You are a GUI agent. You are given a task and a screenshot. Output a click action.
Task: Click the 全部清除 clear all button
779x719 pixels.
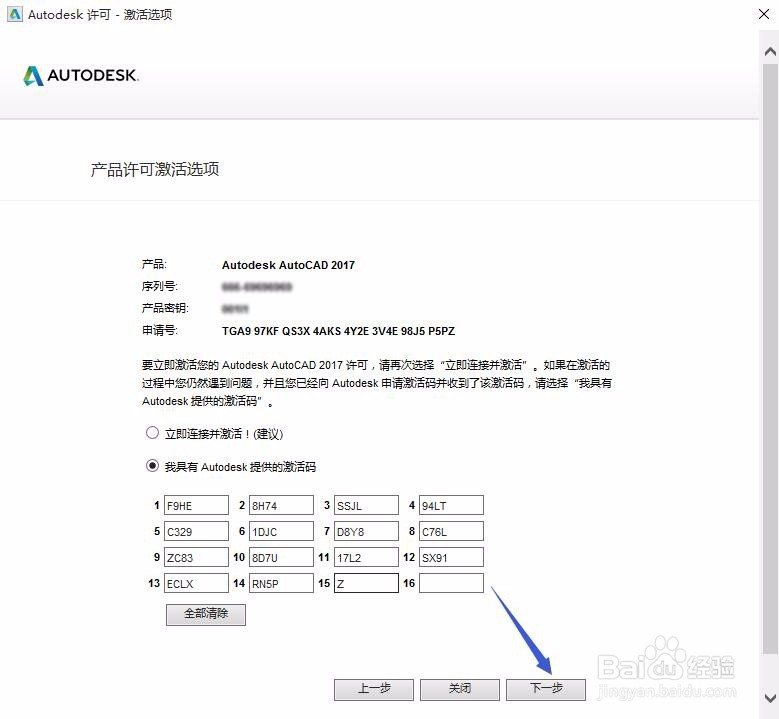206,615
